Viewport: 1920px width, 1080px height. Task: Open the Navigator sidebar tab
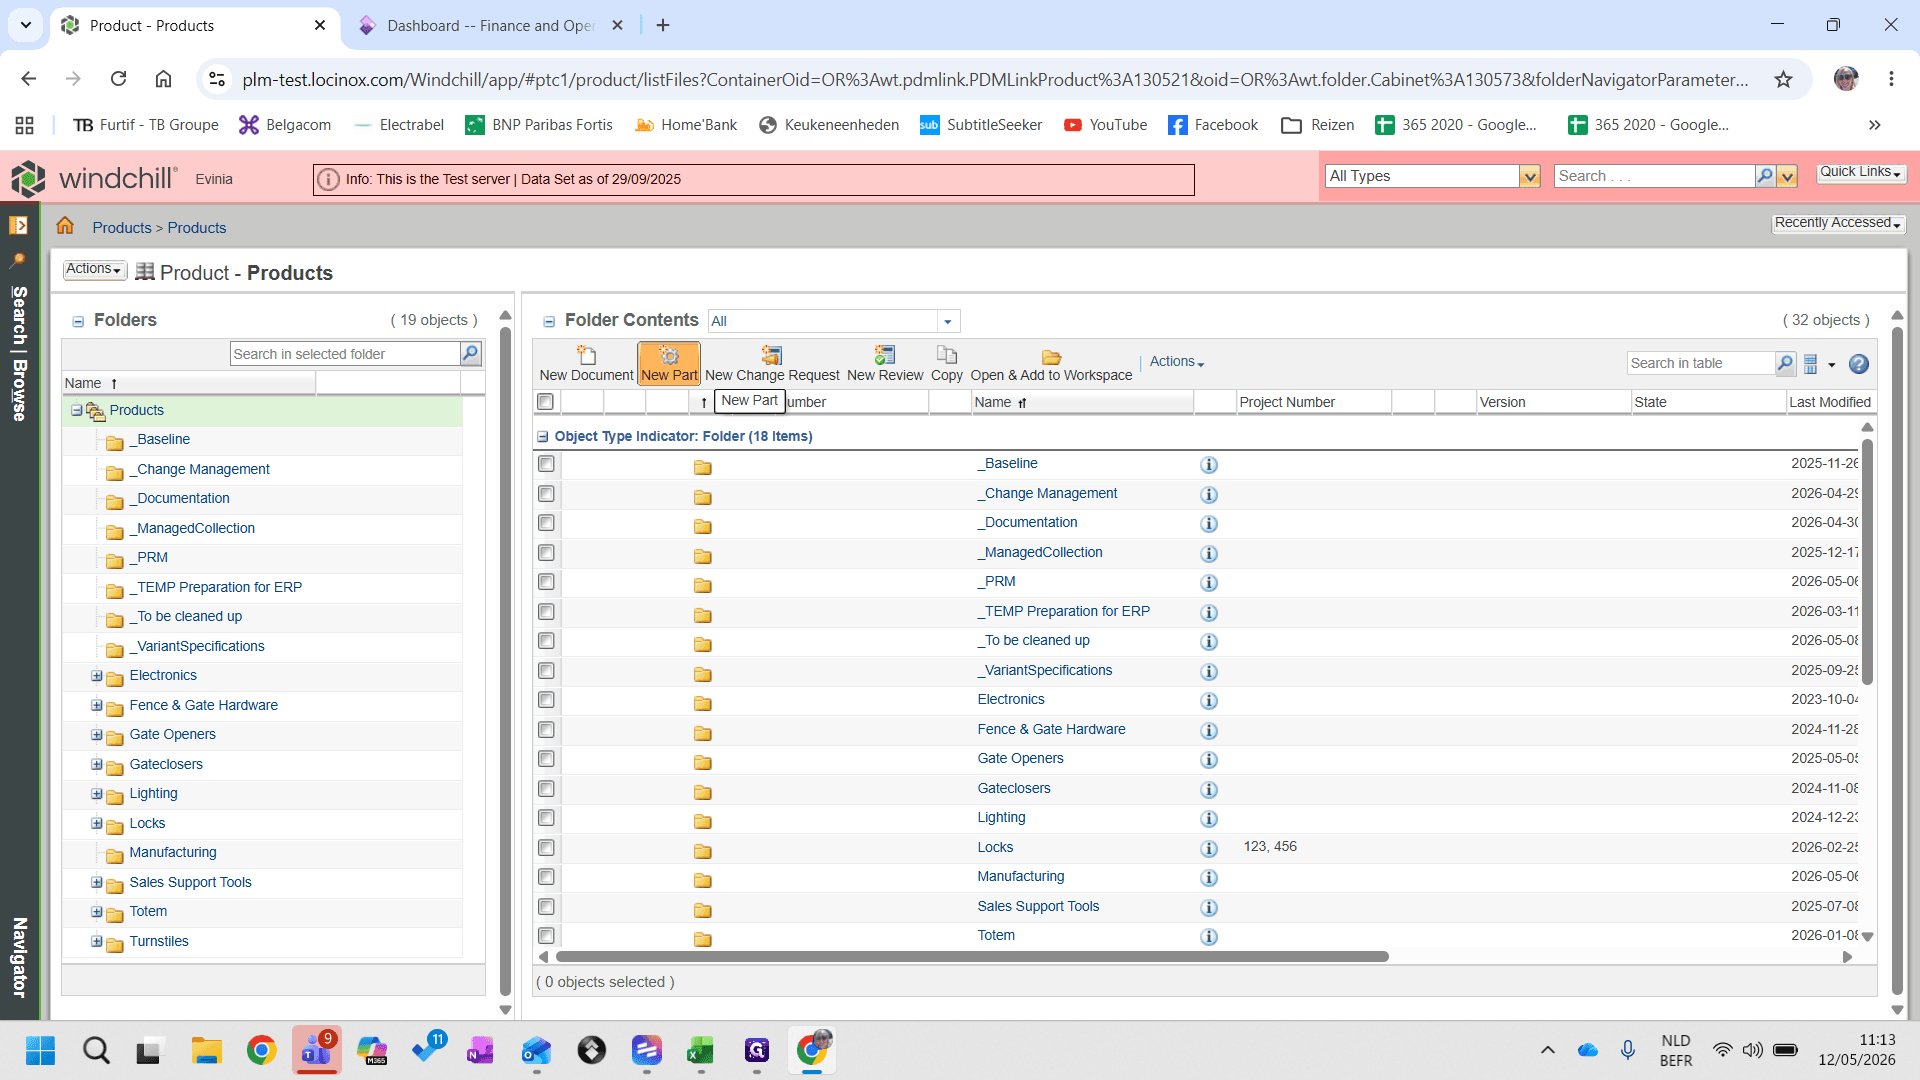tap(19, 957)
